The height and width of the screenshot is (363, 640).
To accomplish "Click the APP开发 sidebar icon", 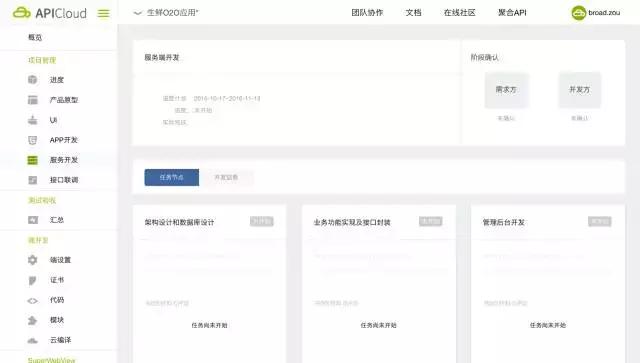I will click(33, 140).
